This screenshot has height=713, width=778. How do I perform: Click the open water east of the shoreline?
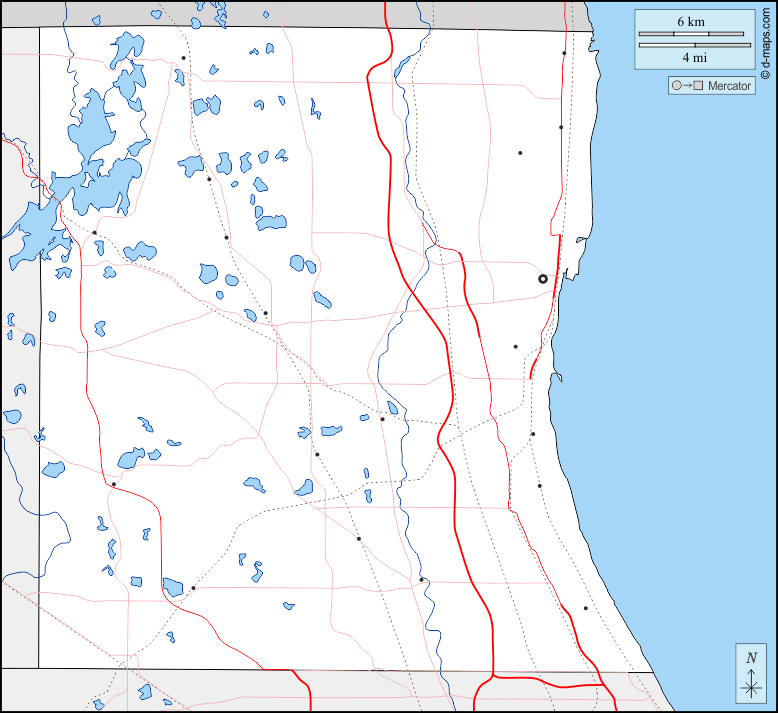690,350
